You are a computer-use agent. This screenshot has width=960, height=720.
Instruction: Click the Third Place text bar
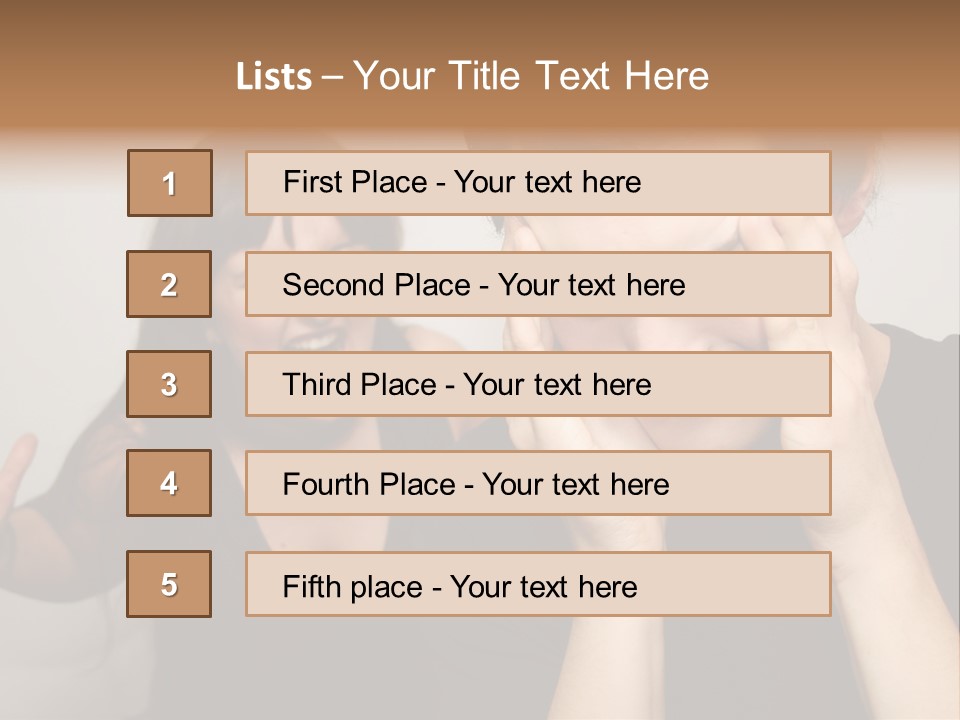(538, 384)
